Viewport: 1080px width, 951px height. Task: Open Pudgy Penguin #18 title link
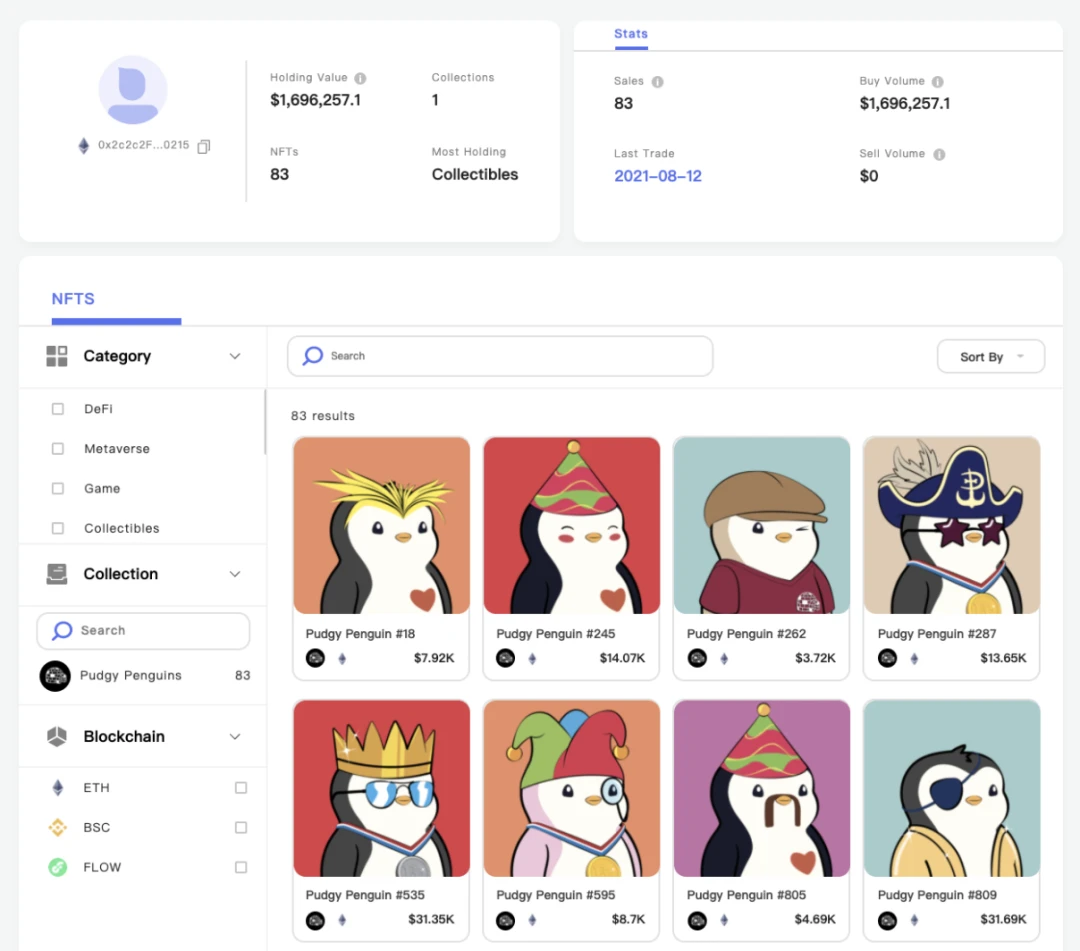click(360, 634)
